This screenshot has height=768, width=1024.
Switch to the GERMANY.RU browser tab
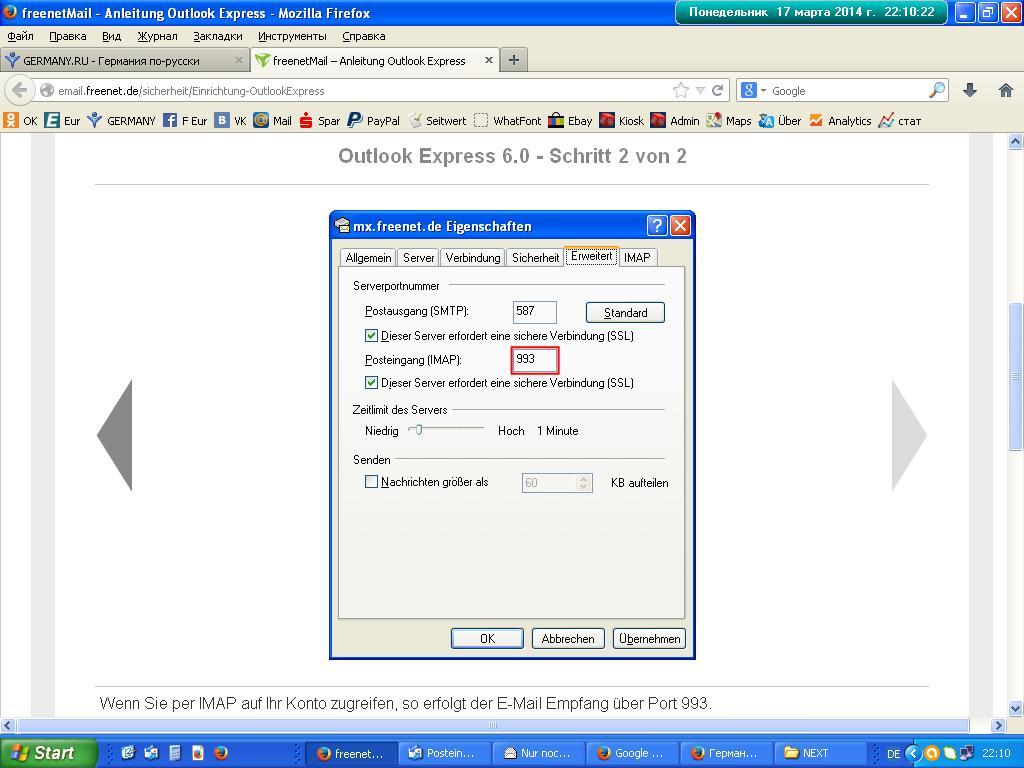coord(124,61)
